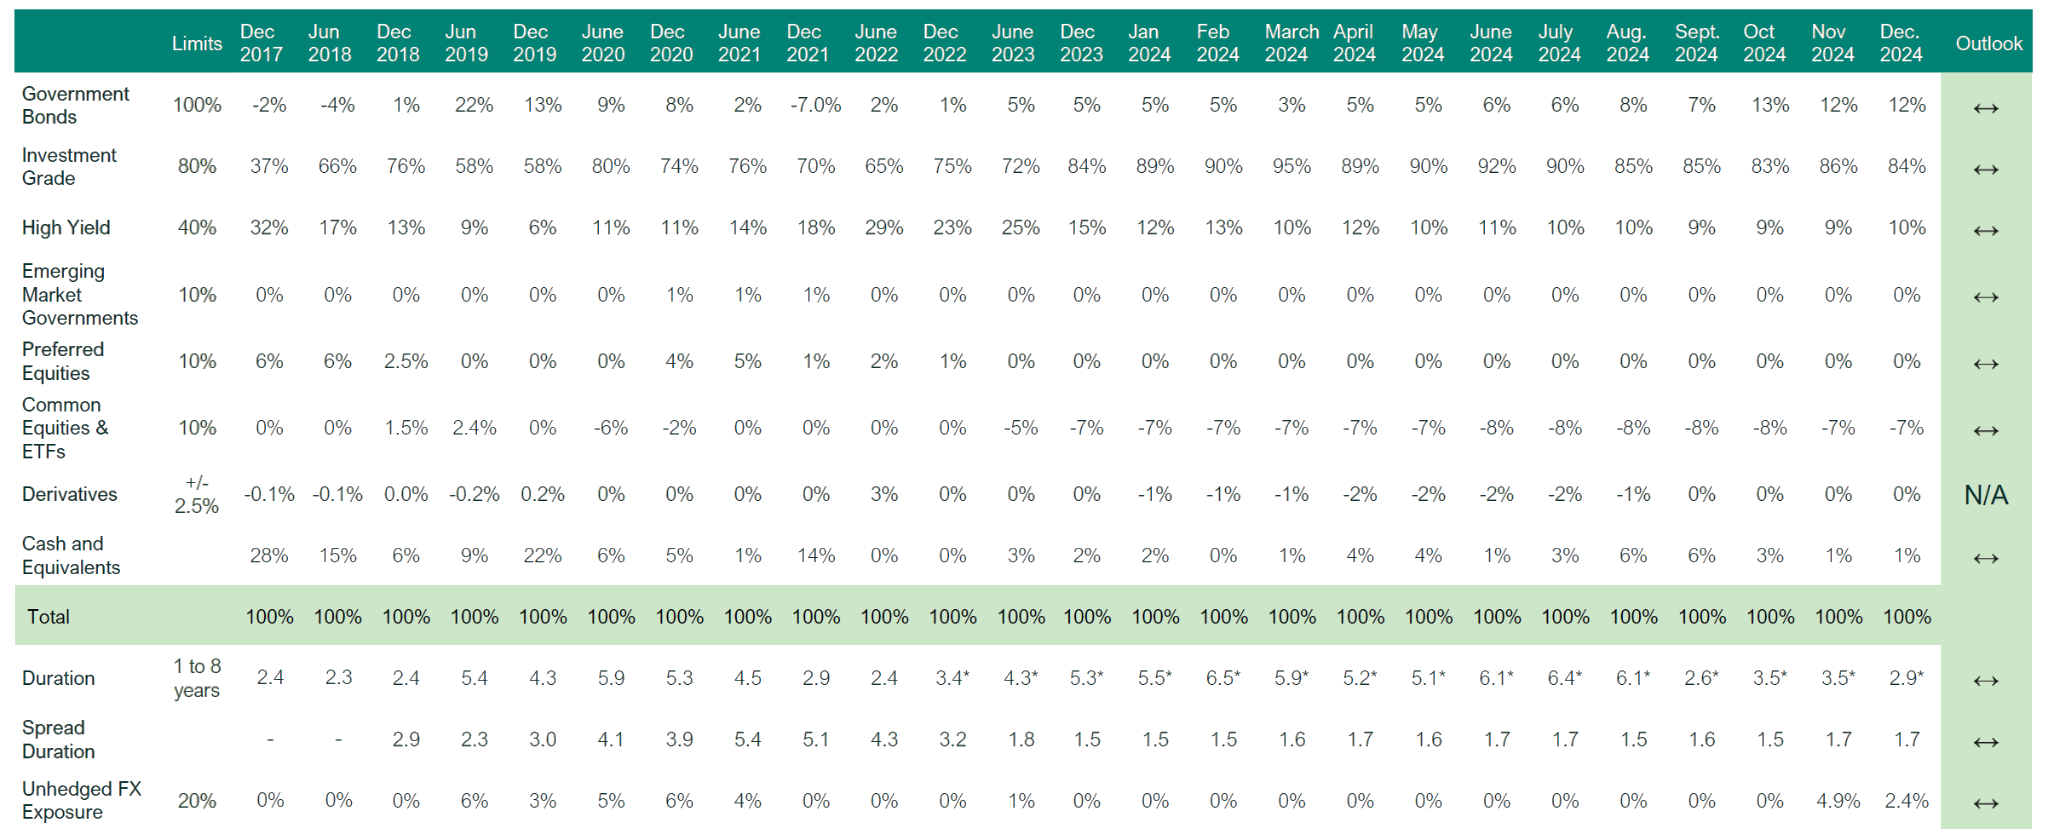The height and width of the screenshot is (839, 2048).
Task: Click the High Yield outlook arrow icon
Action: (1985, 231)
